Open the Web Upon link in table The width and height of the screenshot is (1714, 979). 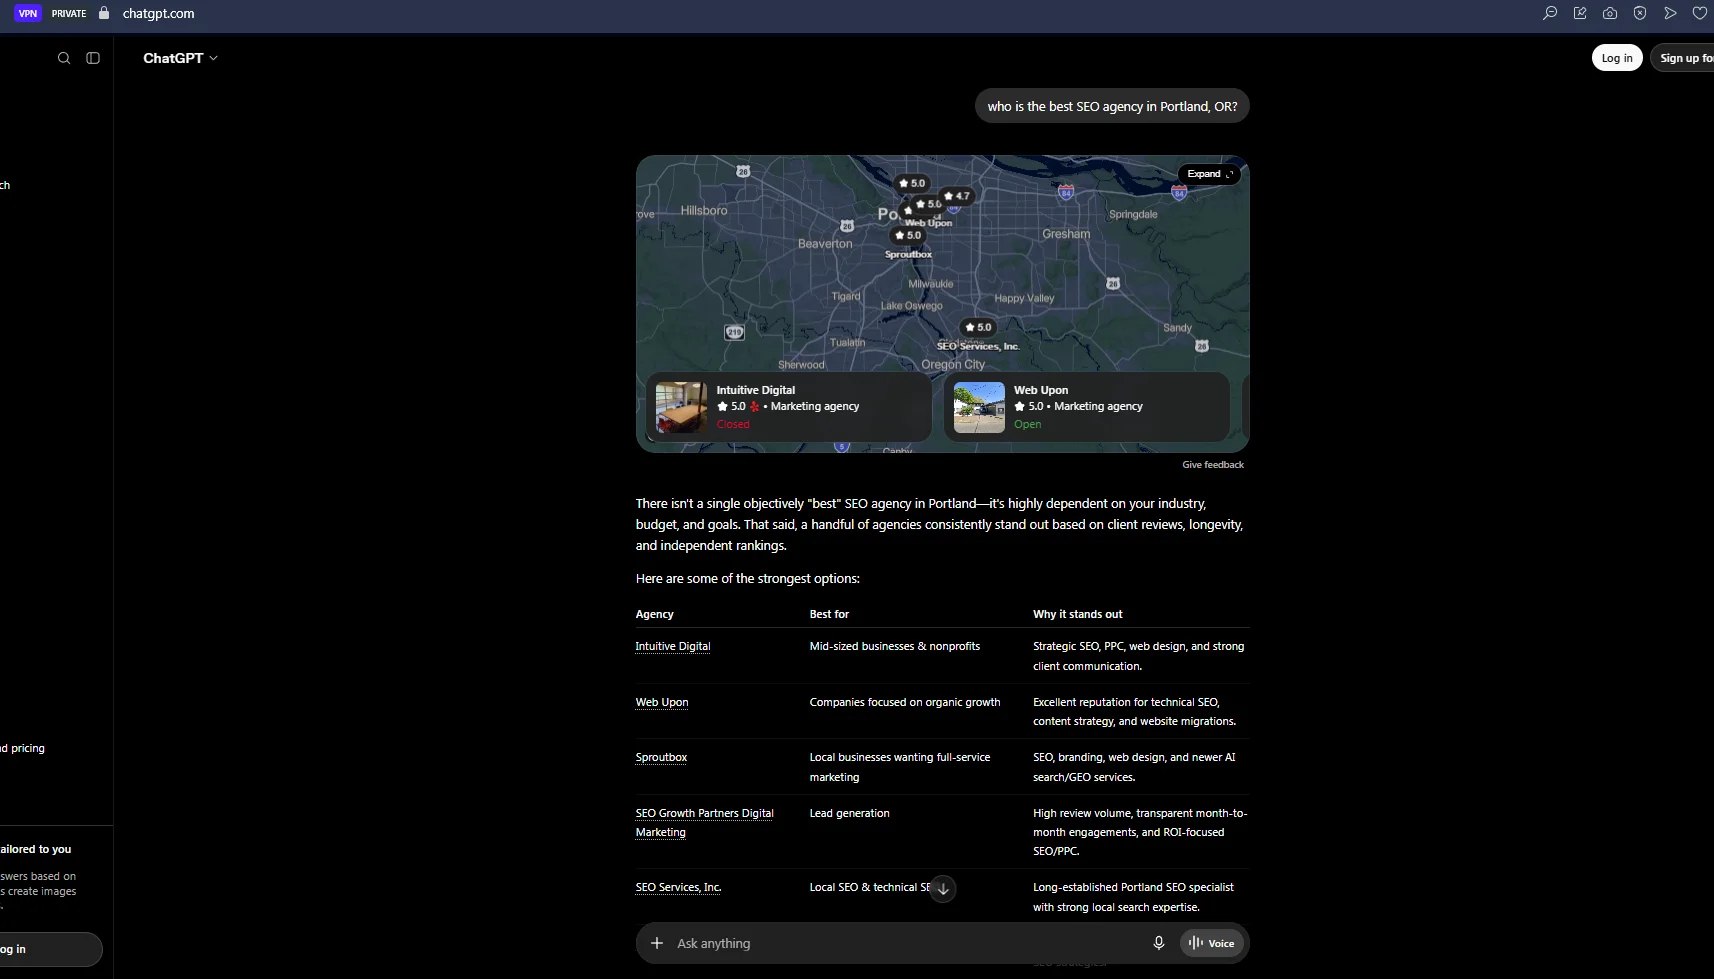coord(662,703)
